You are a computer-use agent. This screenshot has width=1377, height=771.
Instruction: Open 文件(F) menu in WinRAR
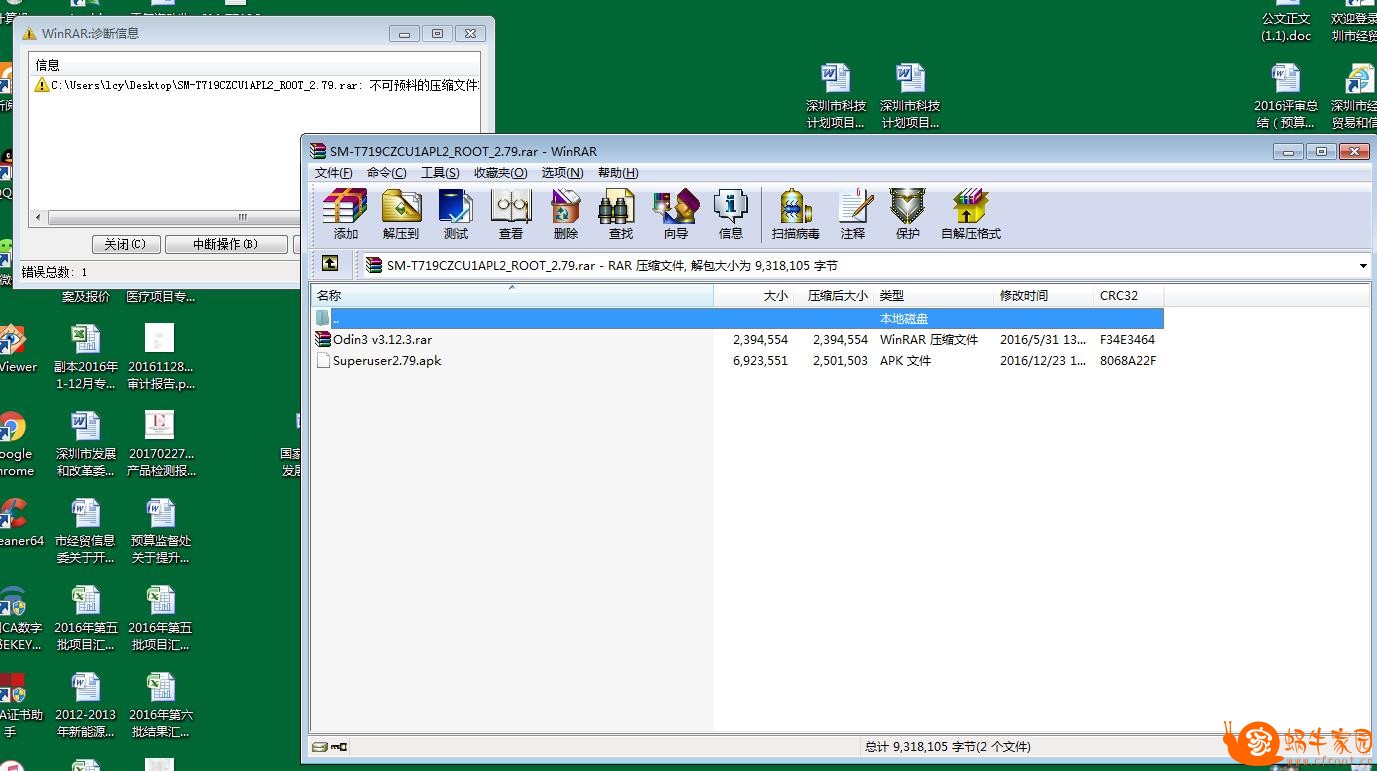(334, 173)
